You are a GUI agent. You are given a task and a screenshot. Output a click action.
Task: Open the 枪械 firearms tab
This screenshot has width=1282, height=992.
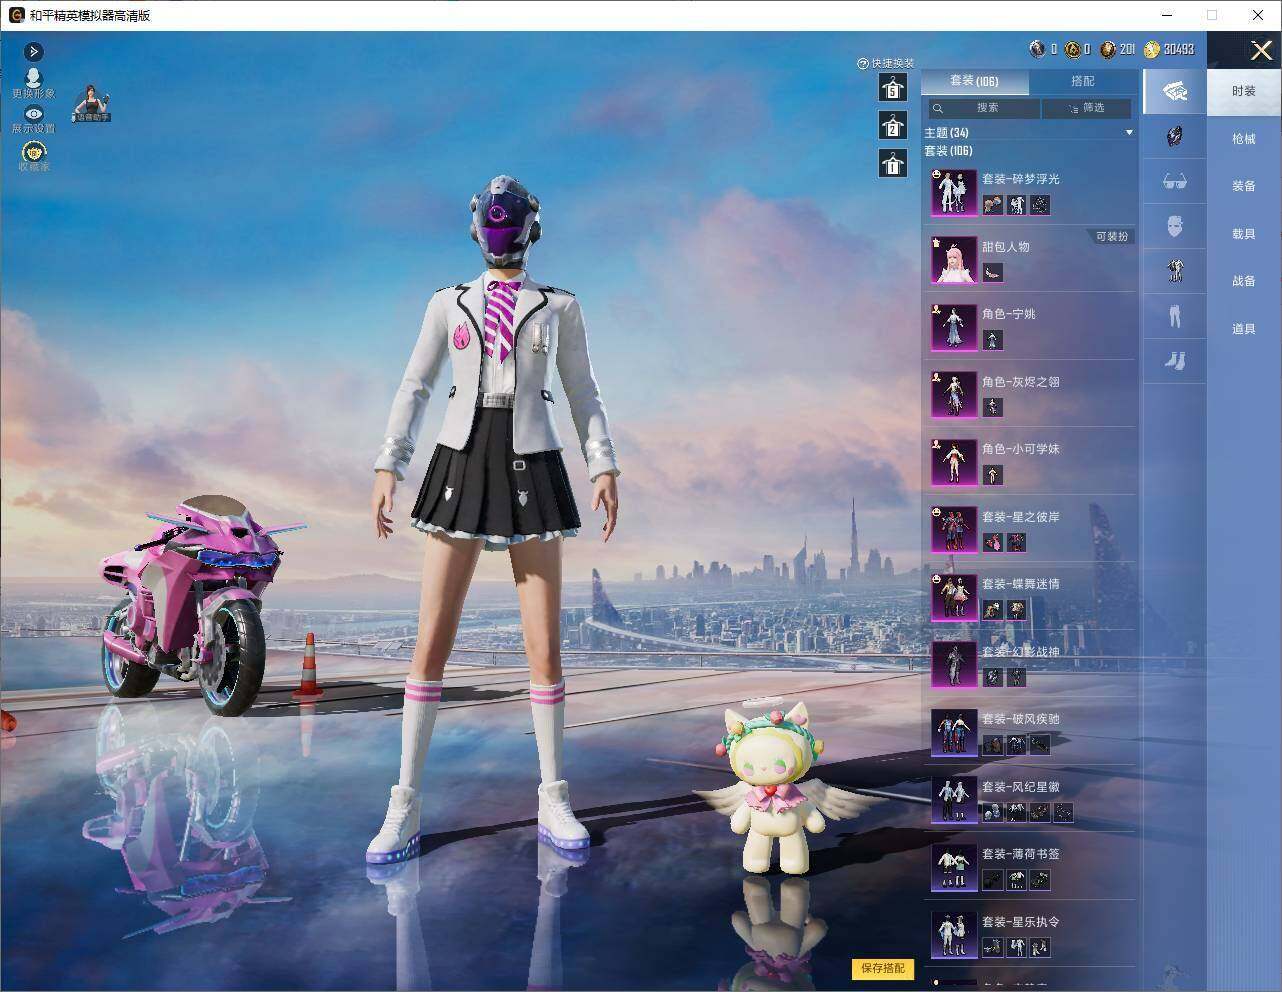[1243, 139]
